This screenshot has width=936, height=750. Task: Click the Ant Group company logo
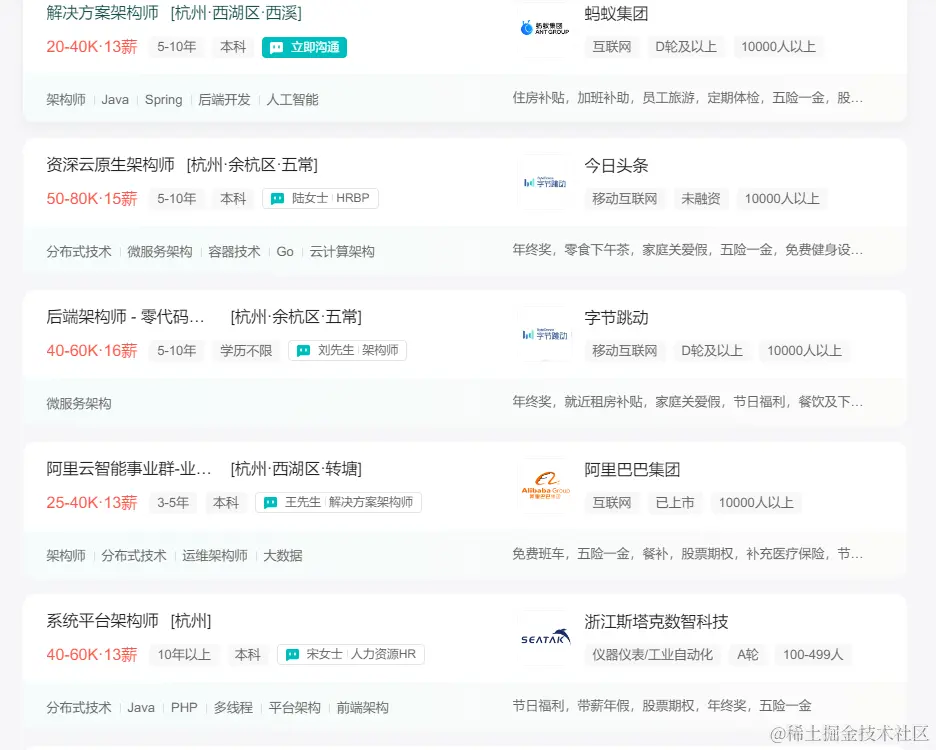(x=545, y=28)
